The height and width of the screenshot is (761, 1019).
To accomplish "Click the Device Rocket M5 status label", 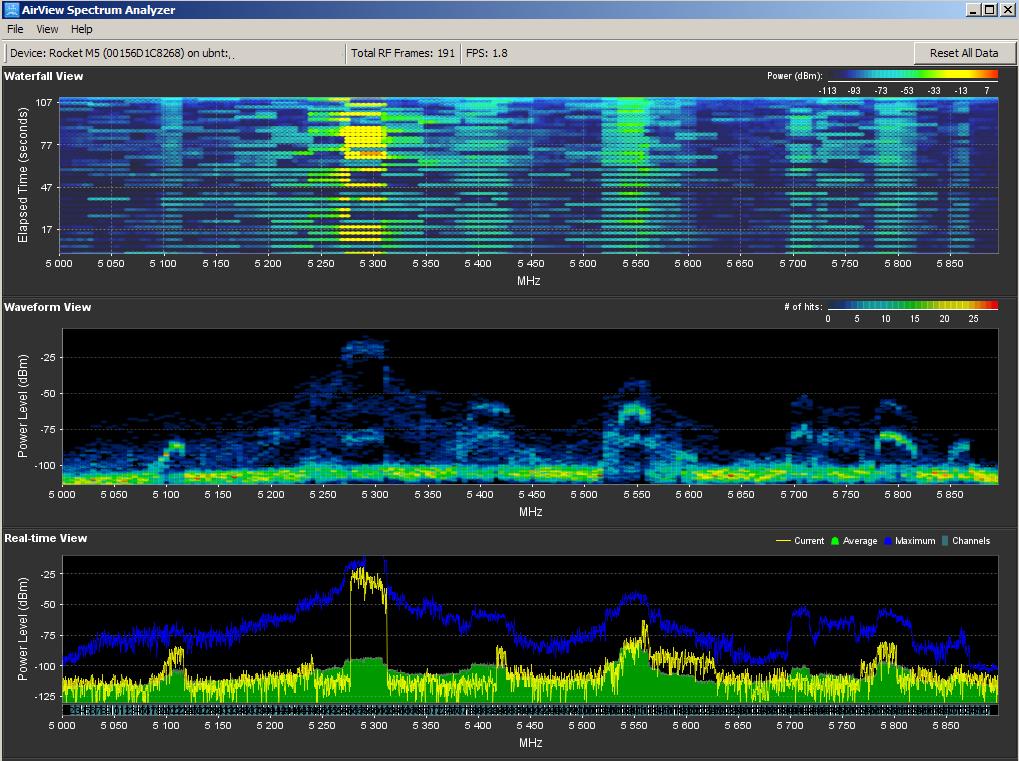I will pyautogui.click(x=120, y=53).
